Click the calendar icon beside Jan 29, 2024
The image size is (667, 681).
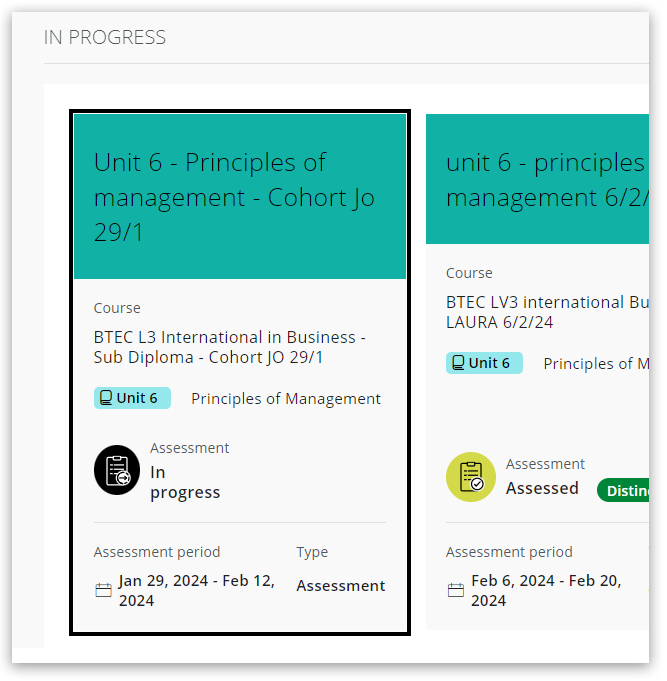point(103,590)
